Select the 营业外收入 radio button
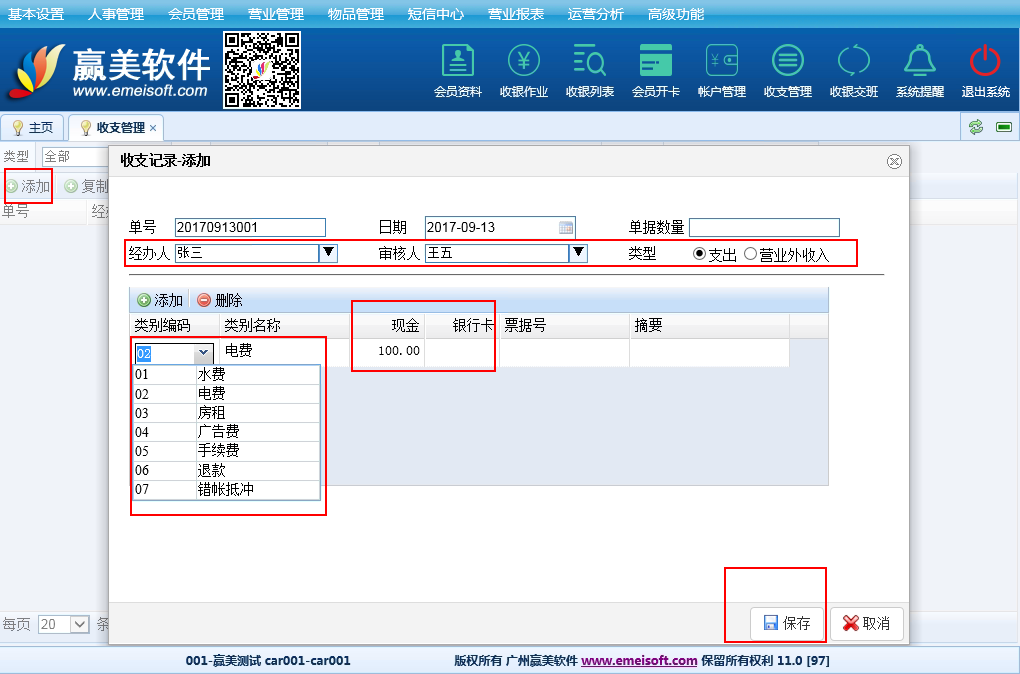This screenshot has height=674, width=1020. [750, 254]
